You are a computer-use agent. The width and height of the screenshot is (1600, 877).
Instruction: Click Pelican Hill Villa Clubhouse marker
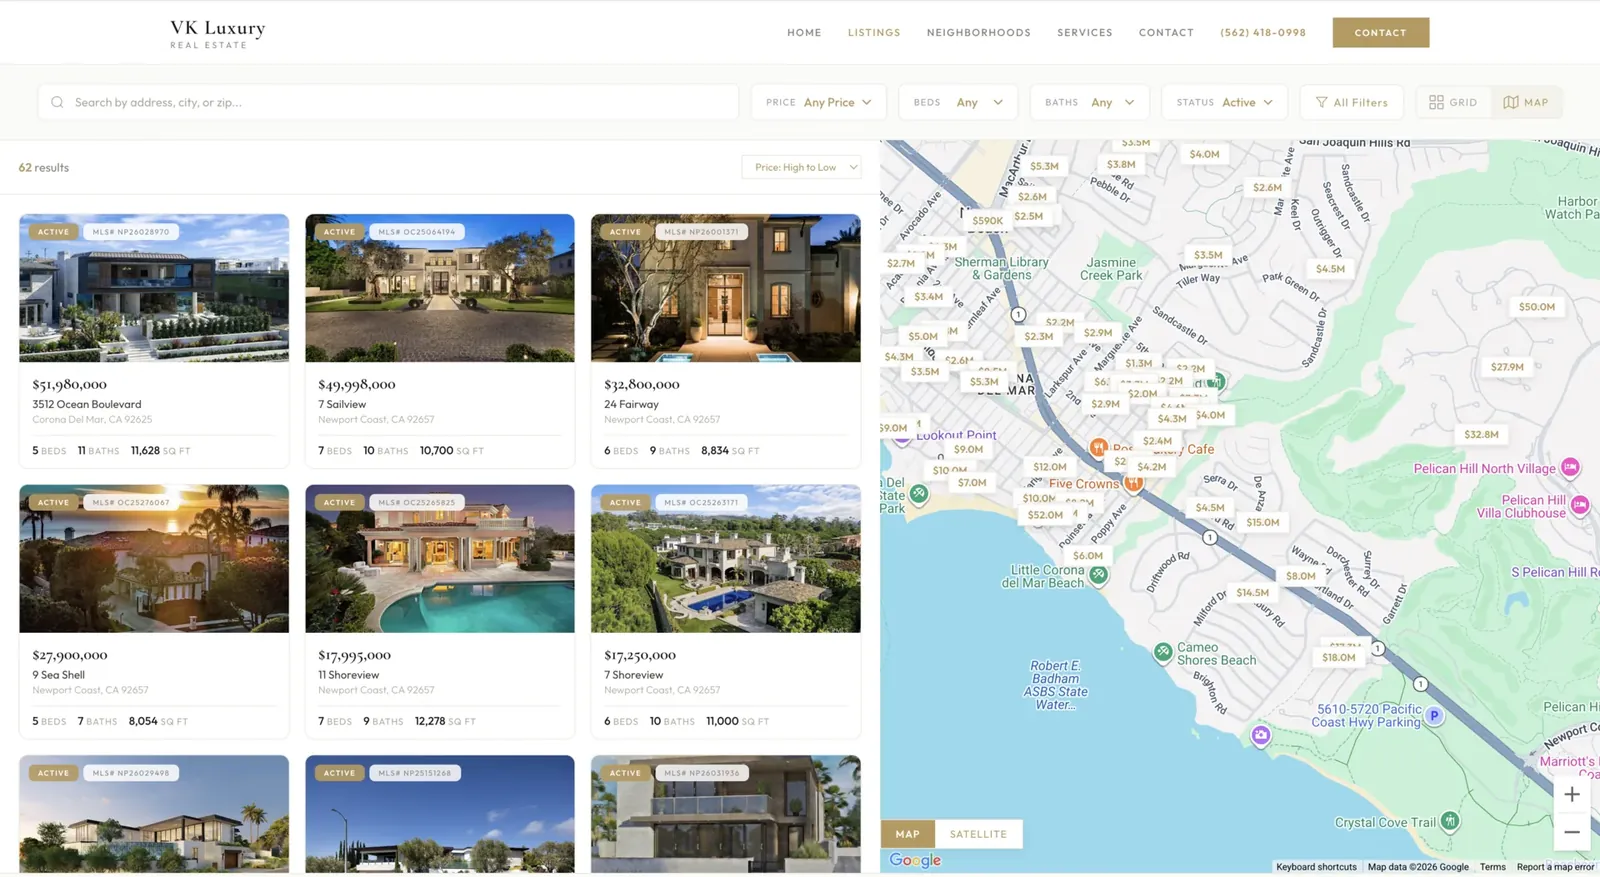tap(1580, 506)
